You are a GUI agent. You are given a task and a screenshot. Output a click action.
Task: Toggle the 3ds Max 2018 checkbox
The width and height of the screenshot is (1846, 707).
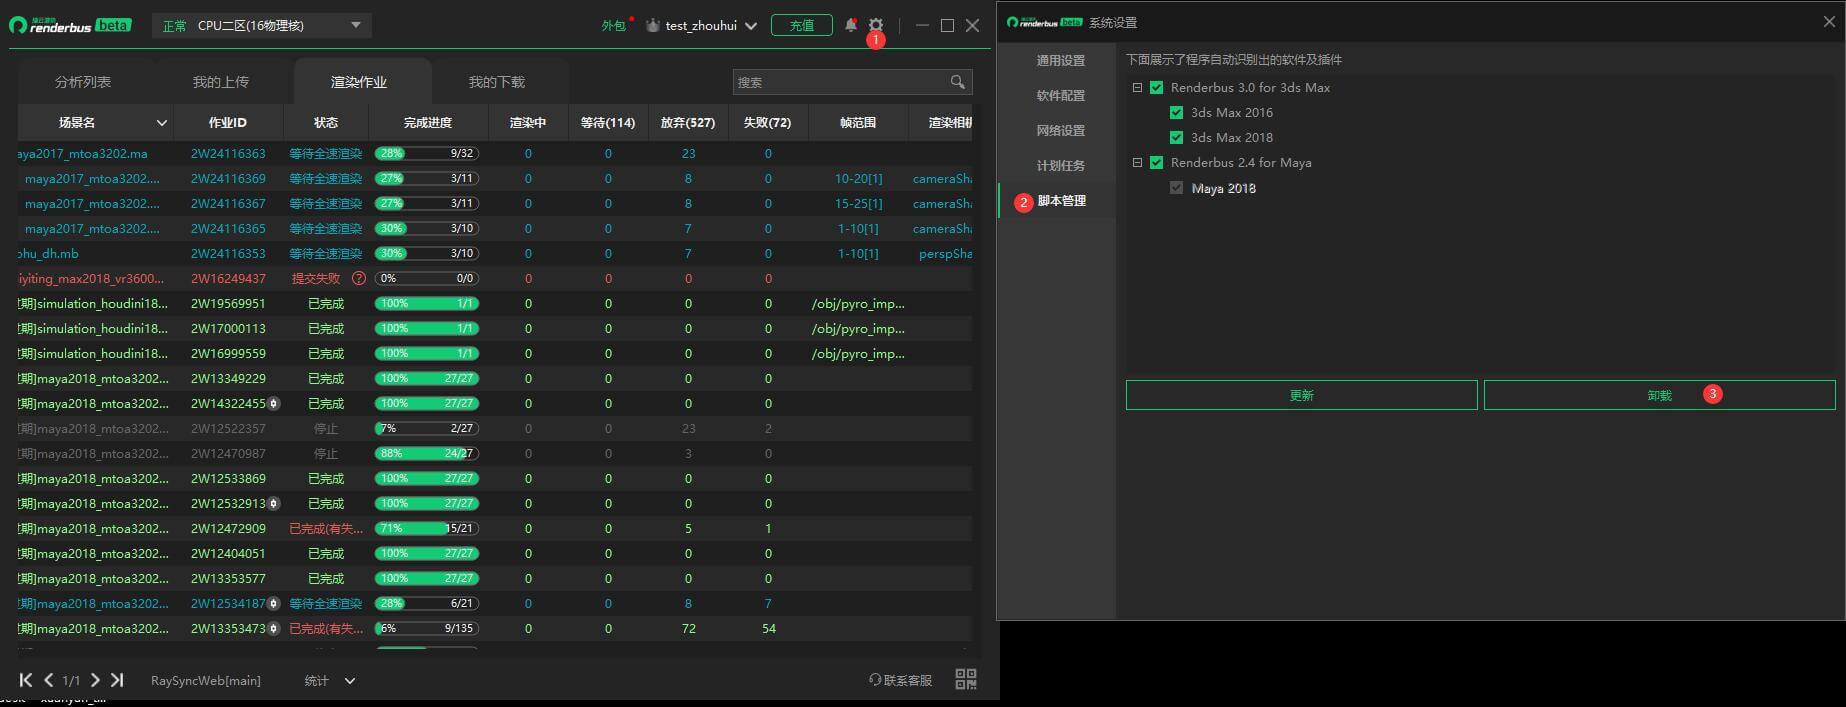coord(1177,138)
